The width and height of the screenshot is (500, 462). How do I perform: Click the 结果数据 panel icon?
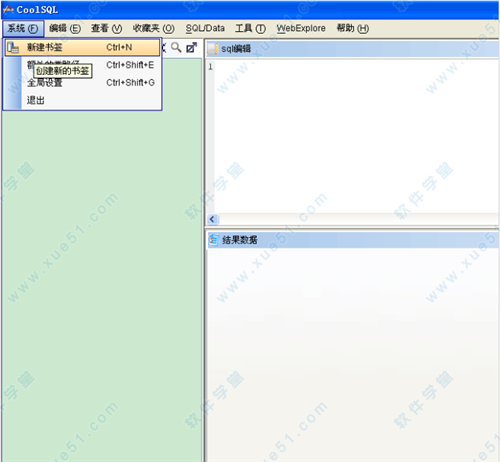[x=213, y=240]
